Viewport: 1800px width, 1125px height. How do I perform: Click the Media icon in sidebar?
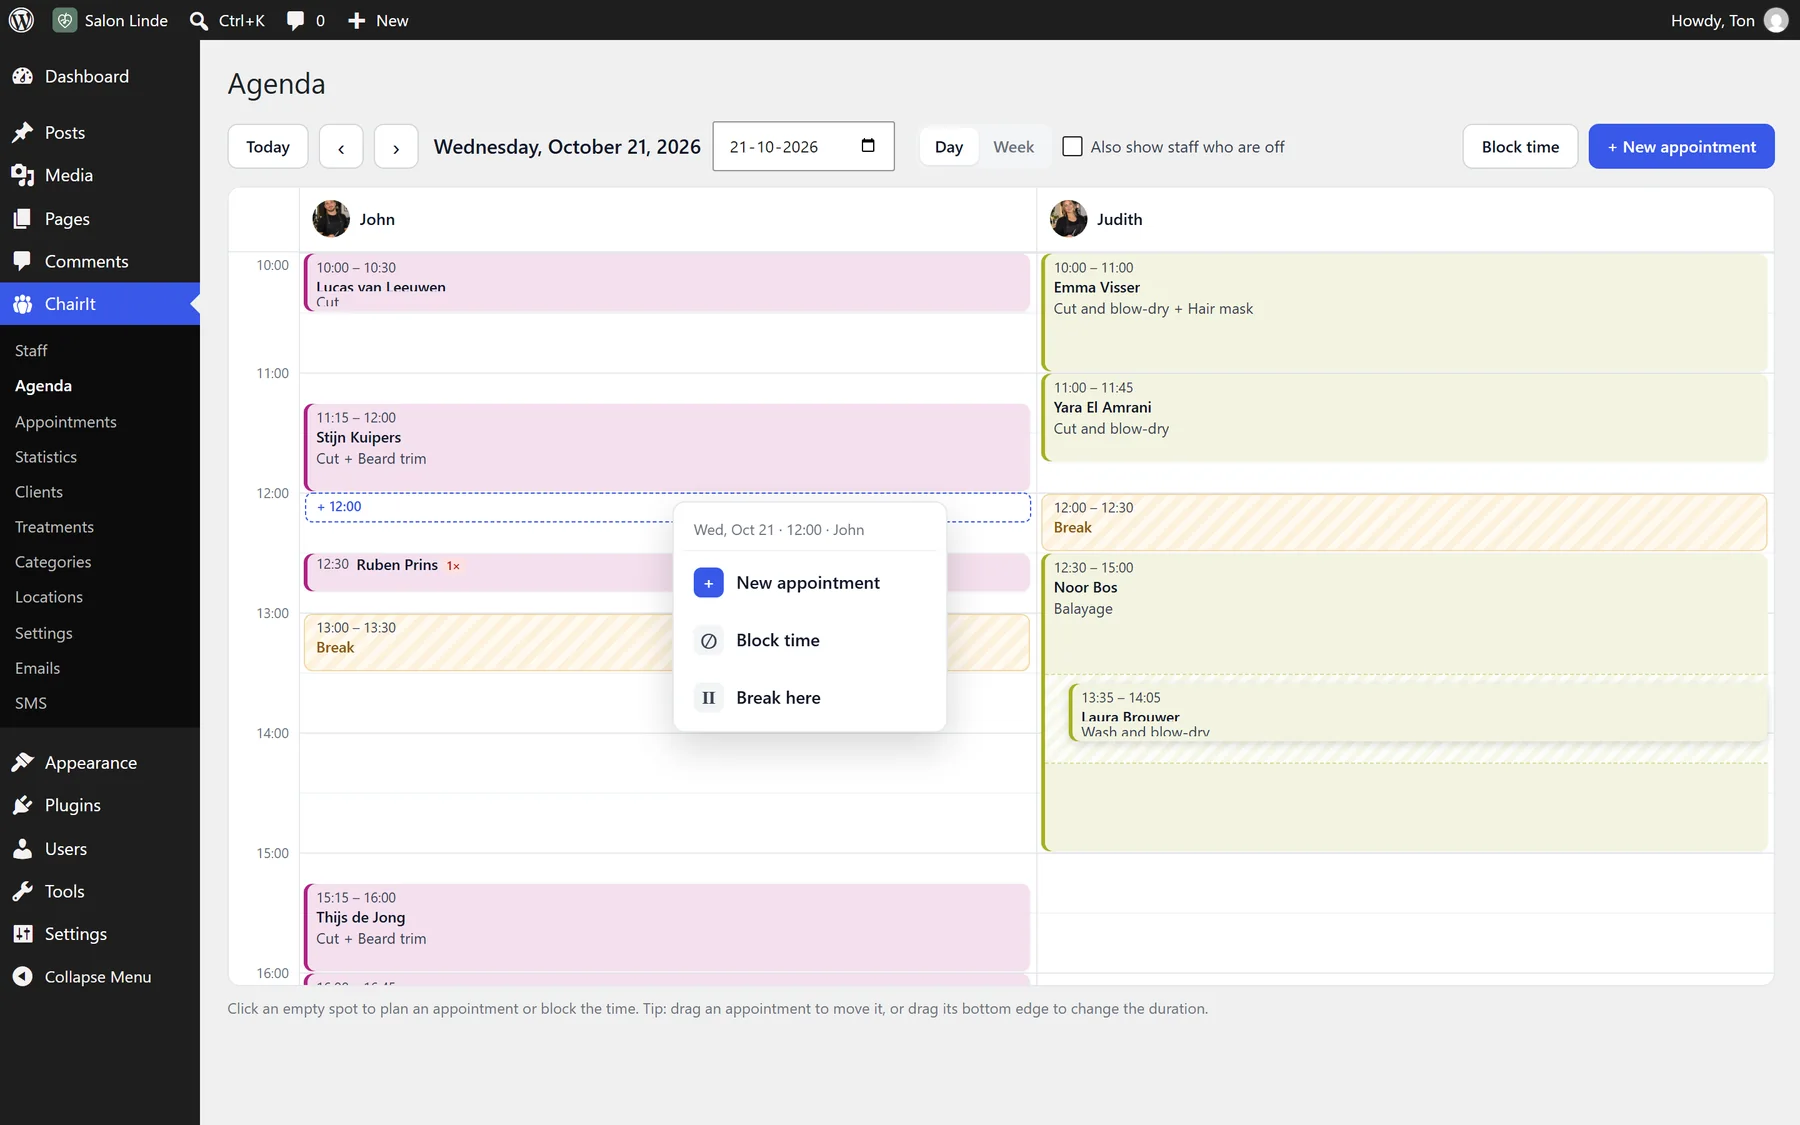pos(23,175)
